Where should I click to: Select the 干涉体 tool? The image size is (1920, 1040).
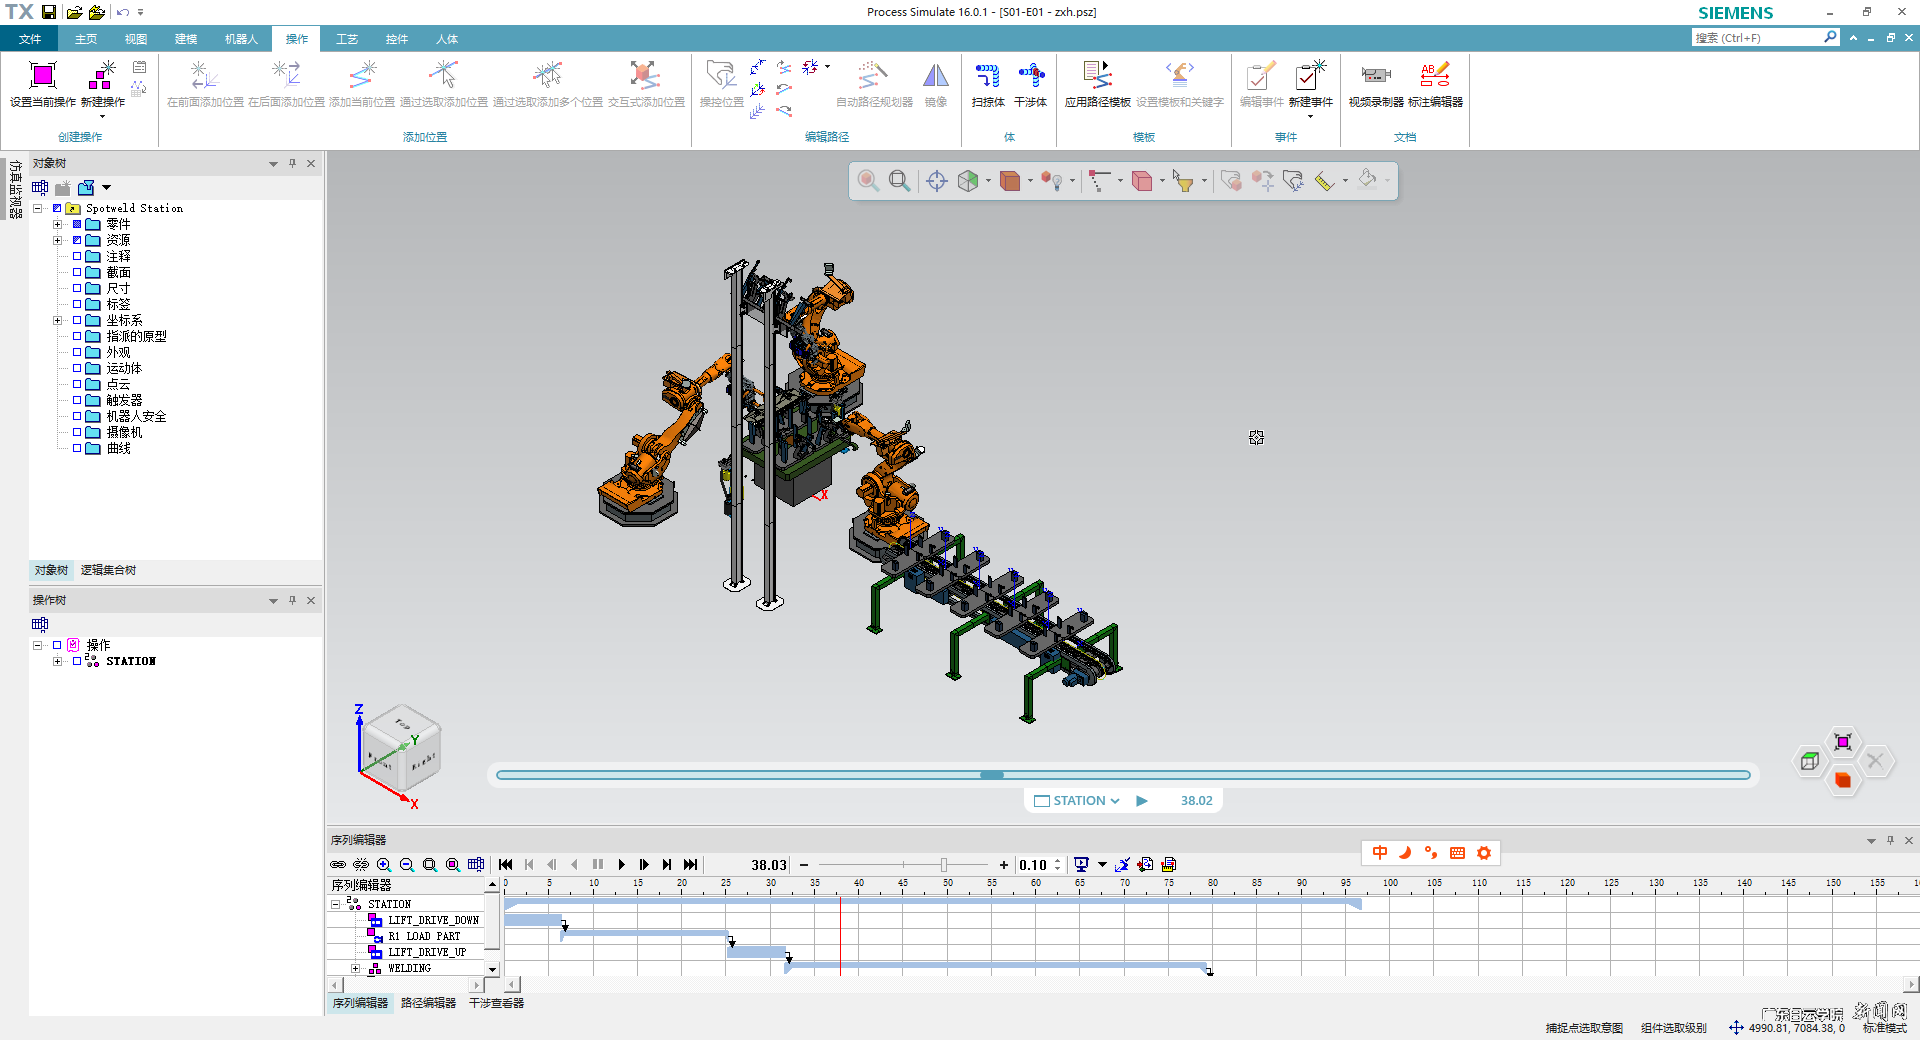click(1030, 77)
